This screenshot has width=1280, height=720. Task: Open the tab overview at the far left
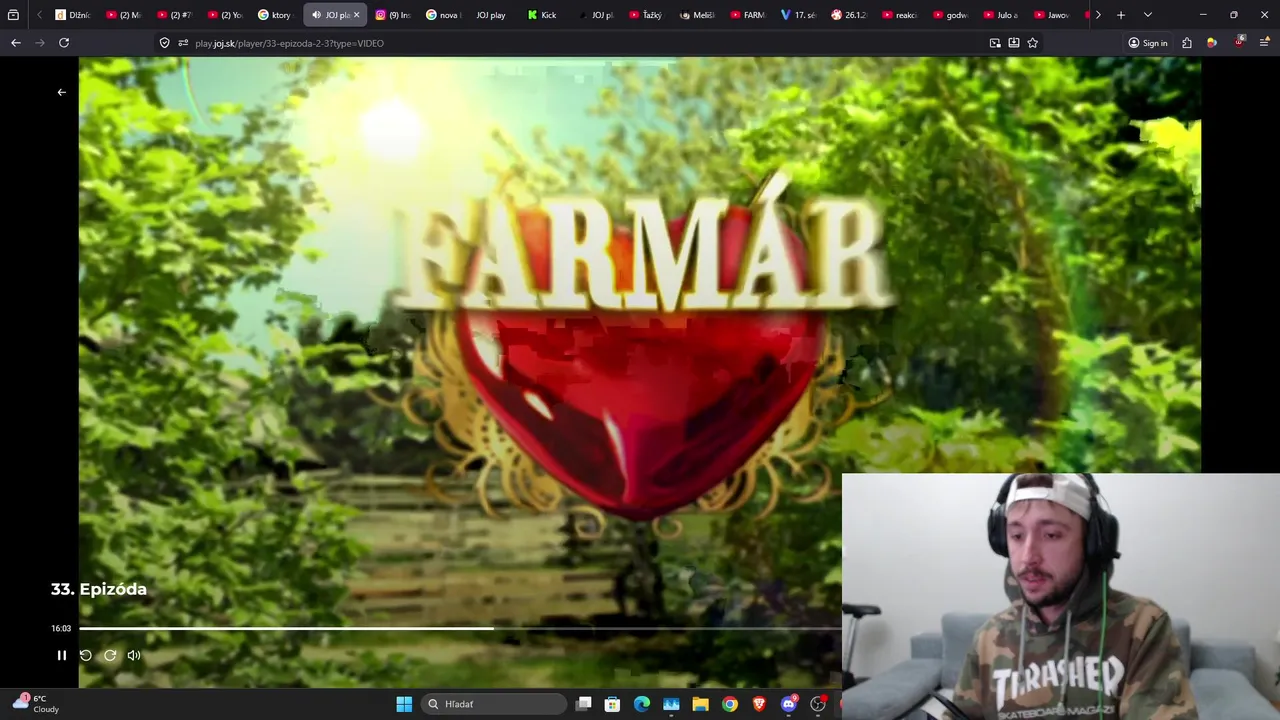(x=13, y=15)
